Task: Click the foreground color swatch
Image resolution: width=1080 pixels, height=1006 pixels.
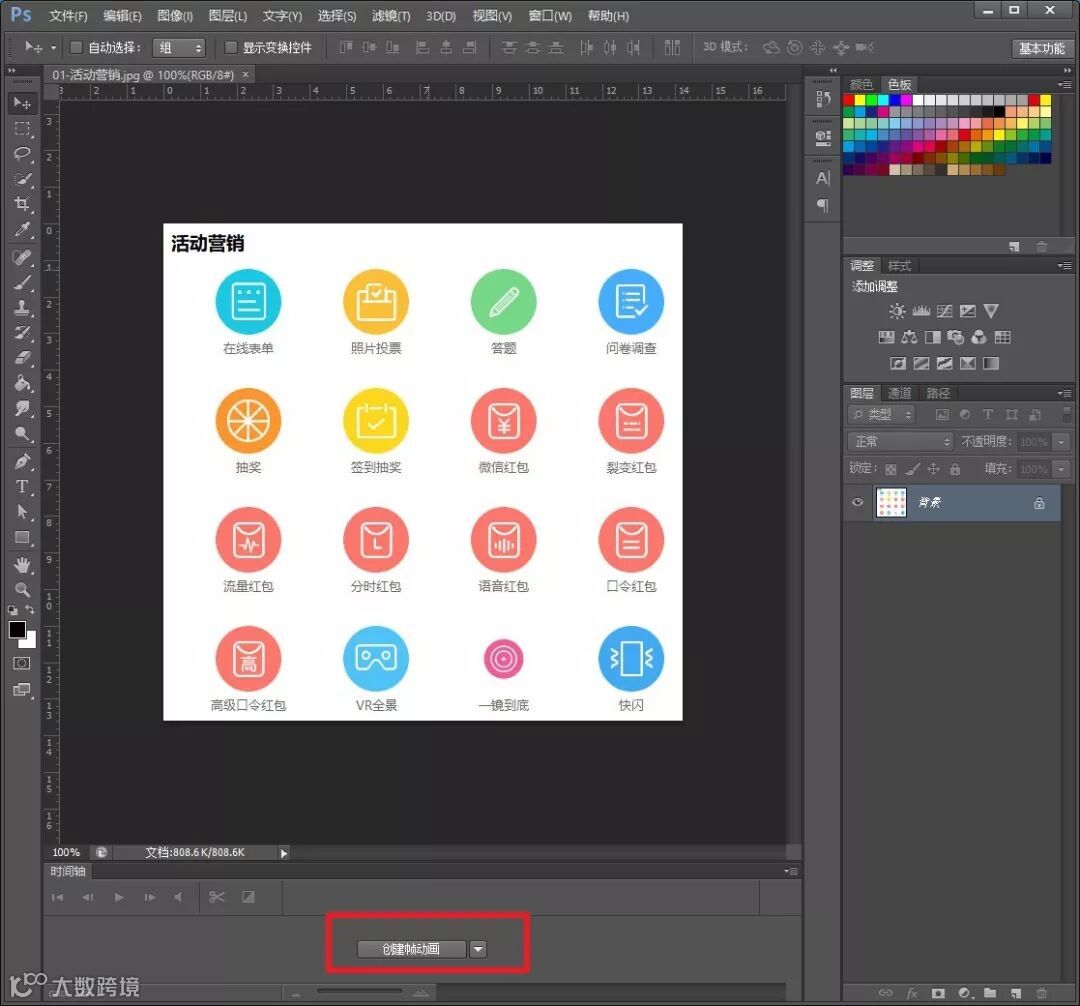Action: pos(17,629)
